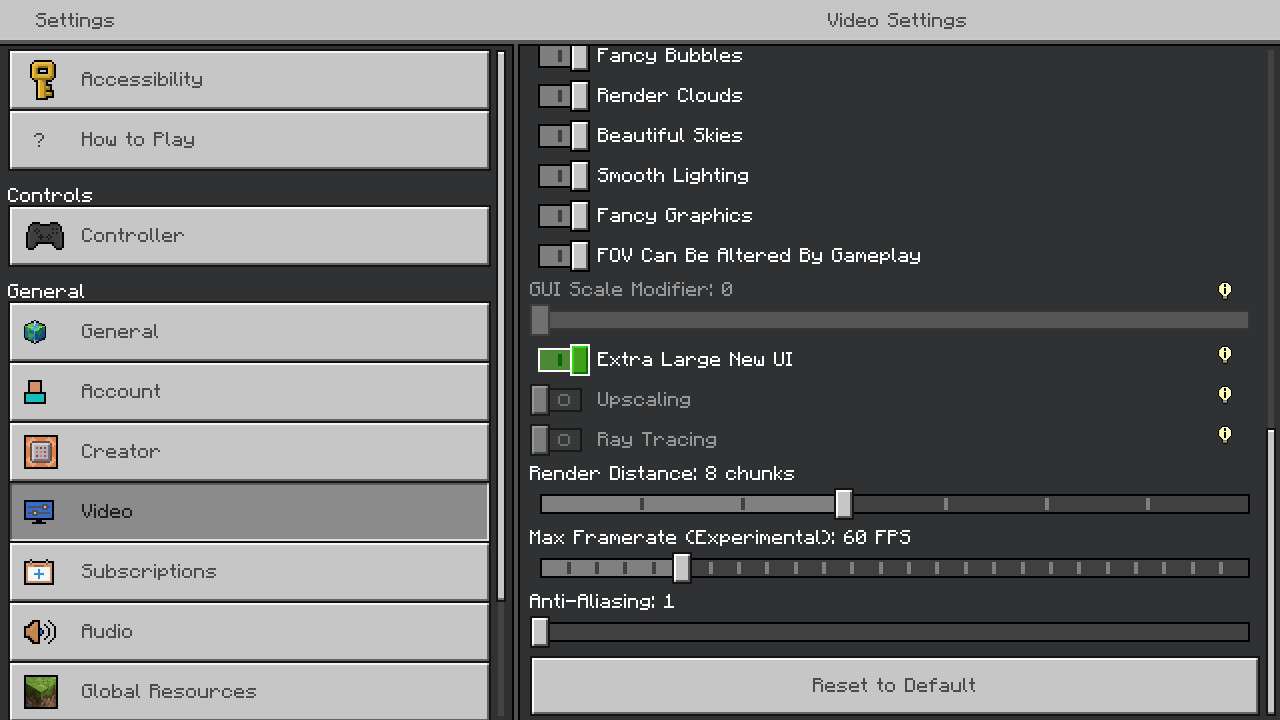Click the info icon beside GUI Scale Modifier
Viewport: 1280px width, 720px height.
(1224, 290)
